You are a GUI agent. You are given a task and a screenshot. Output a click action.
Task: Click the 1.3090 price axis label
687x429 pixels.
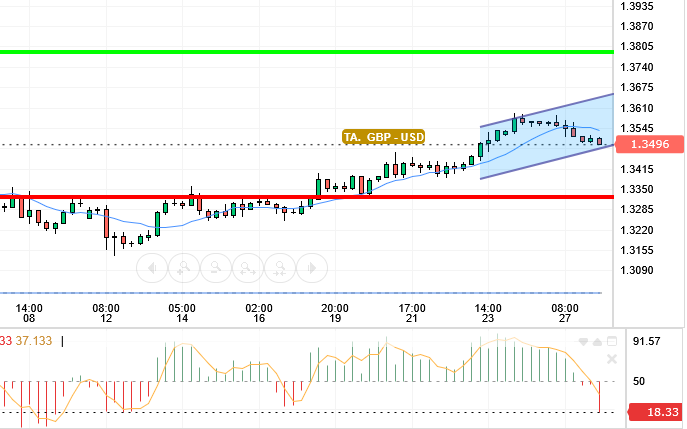(637, 270)
